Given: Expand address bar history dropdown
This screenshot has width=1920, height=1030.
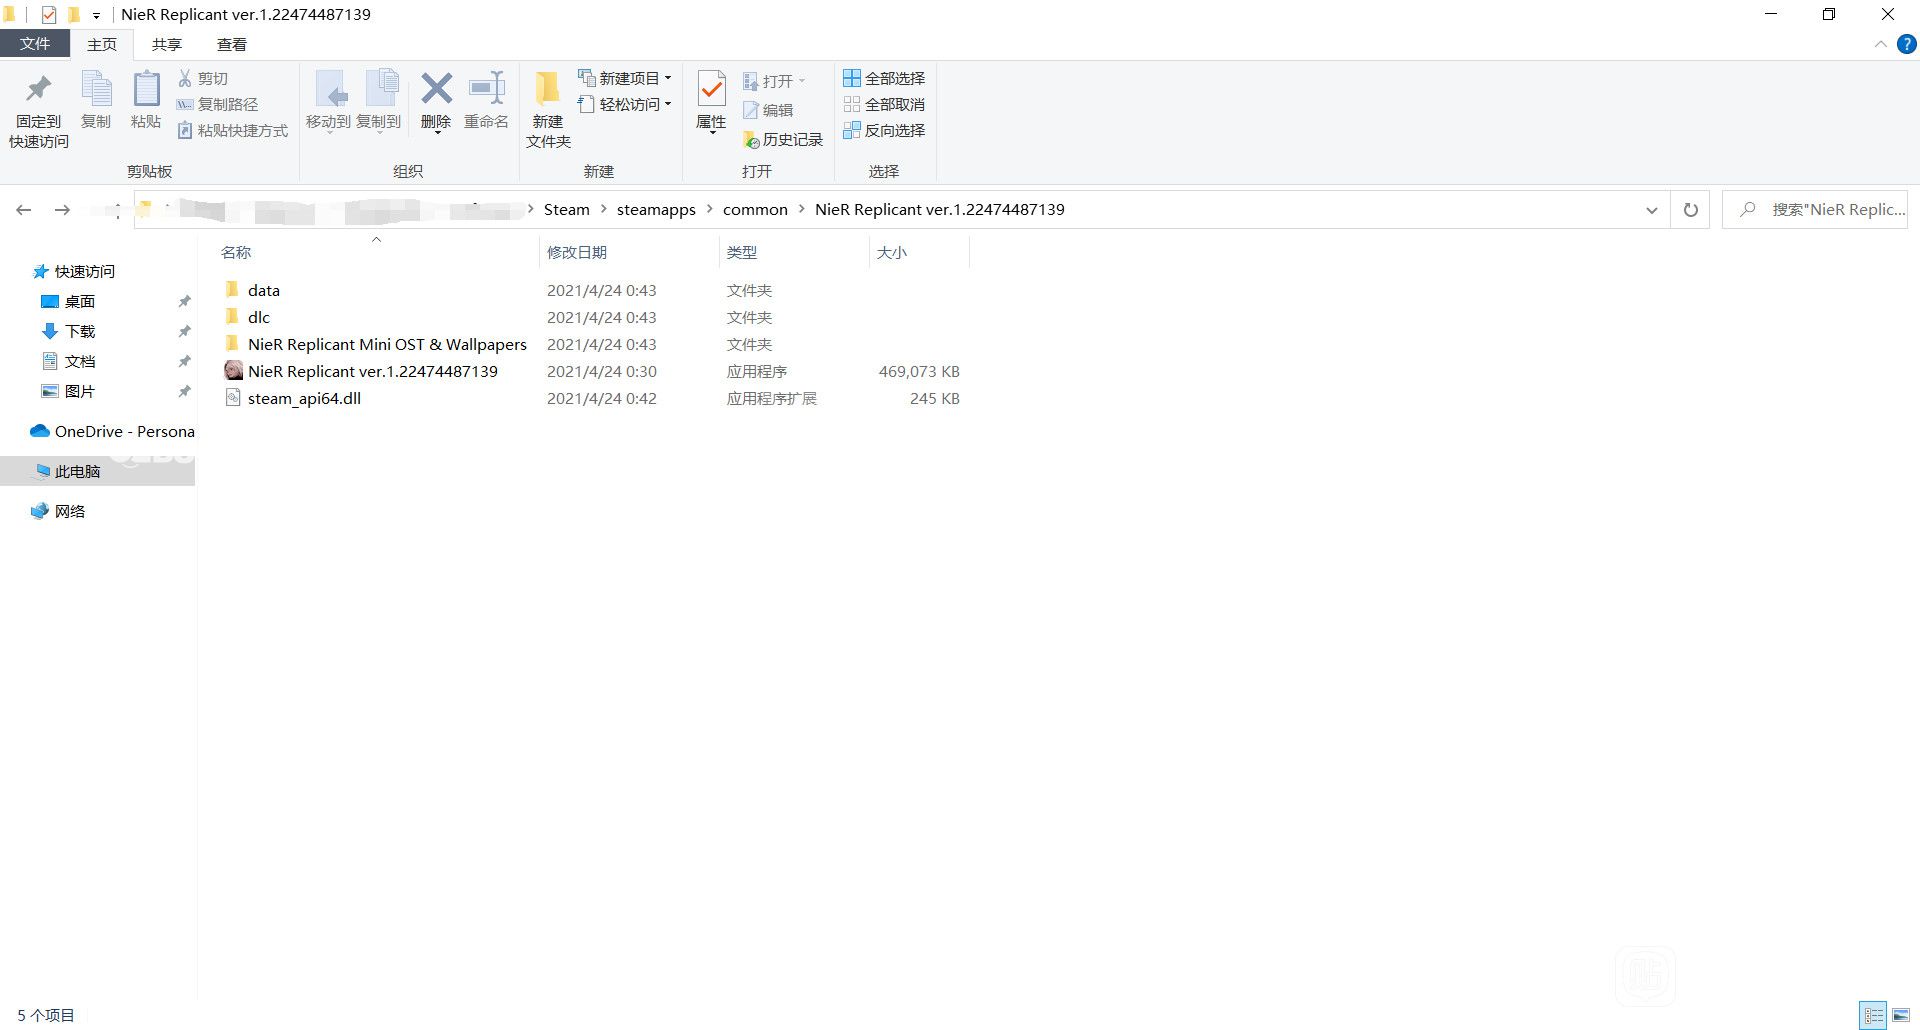Looking at the screenshot, I should (x=1651, y=210).
